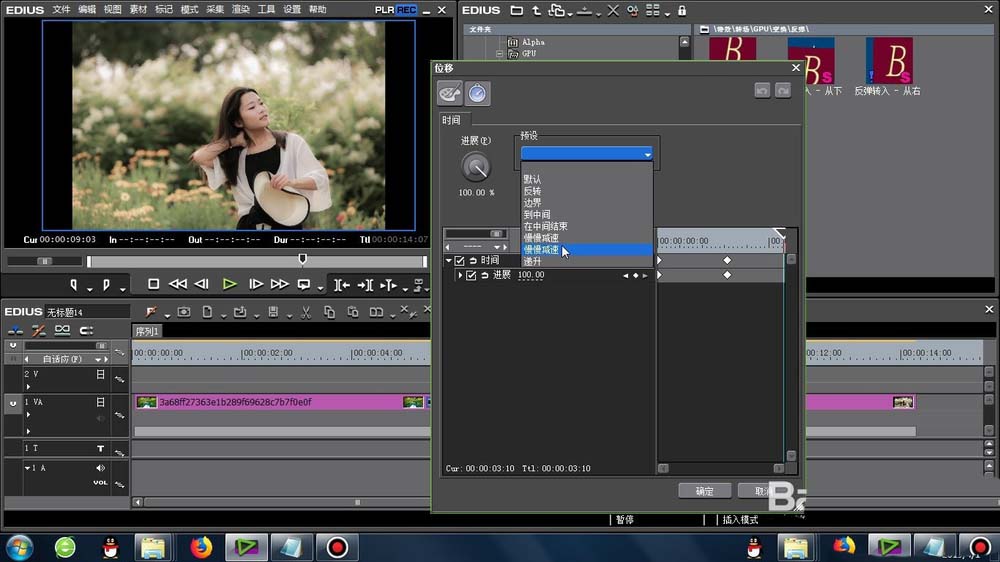Save the project using the floppy icon

[273, 312]
